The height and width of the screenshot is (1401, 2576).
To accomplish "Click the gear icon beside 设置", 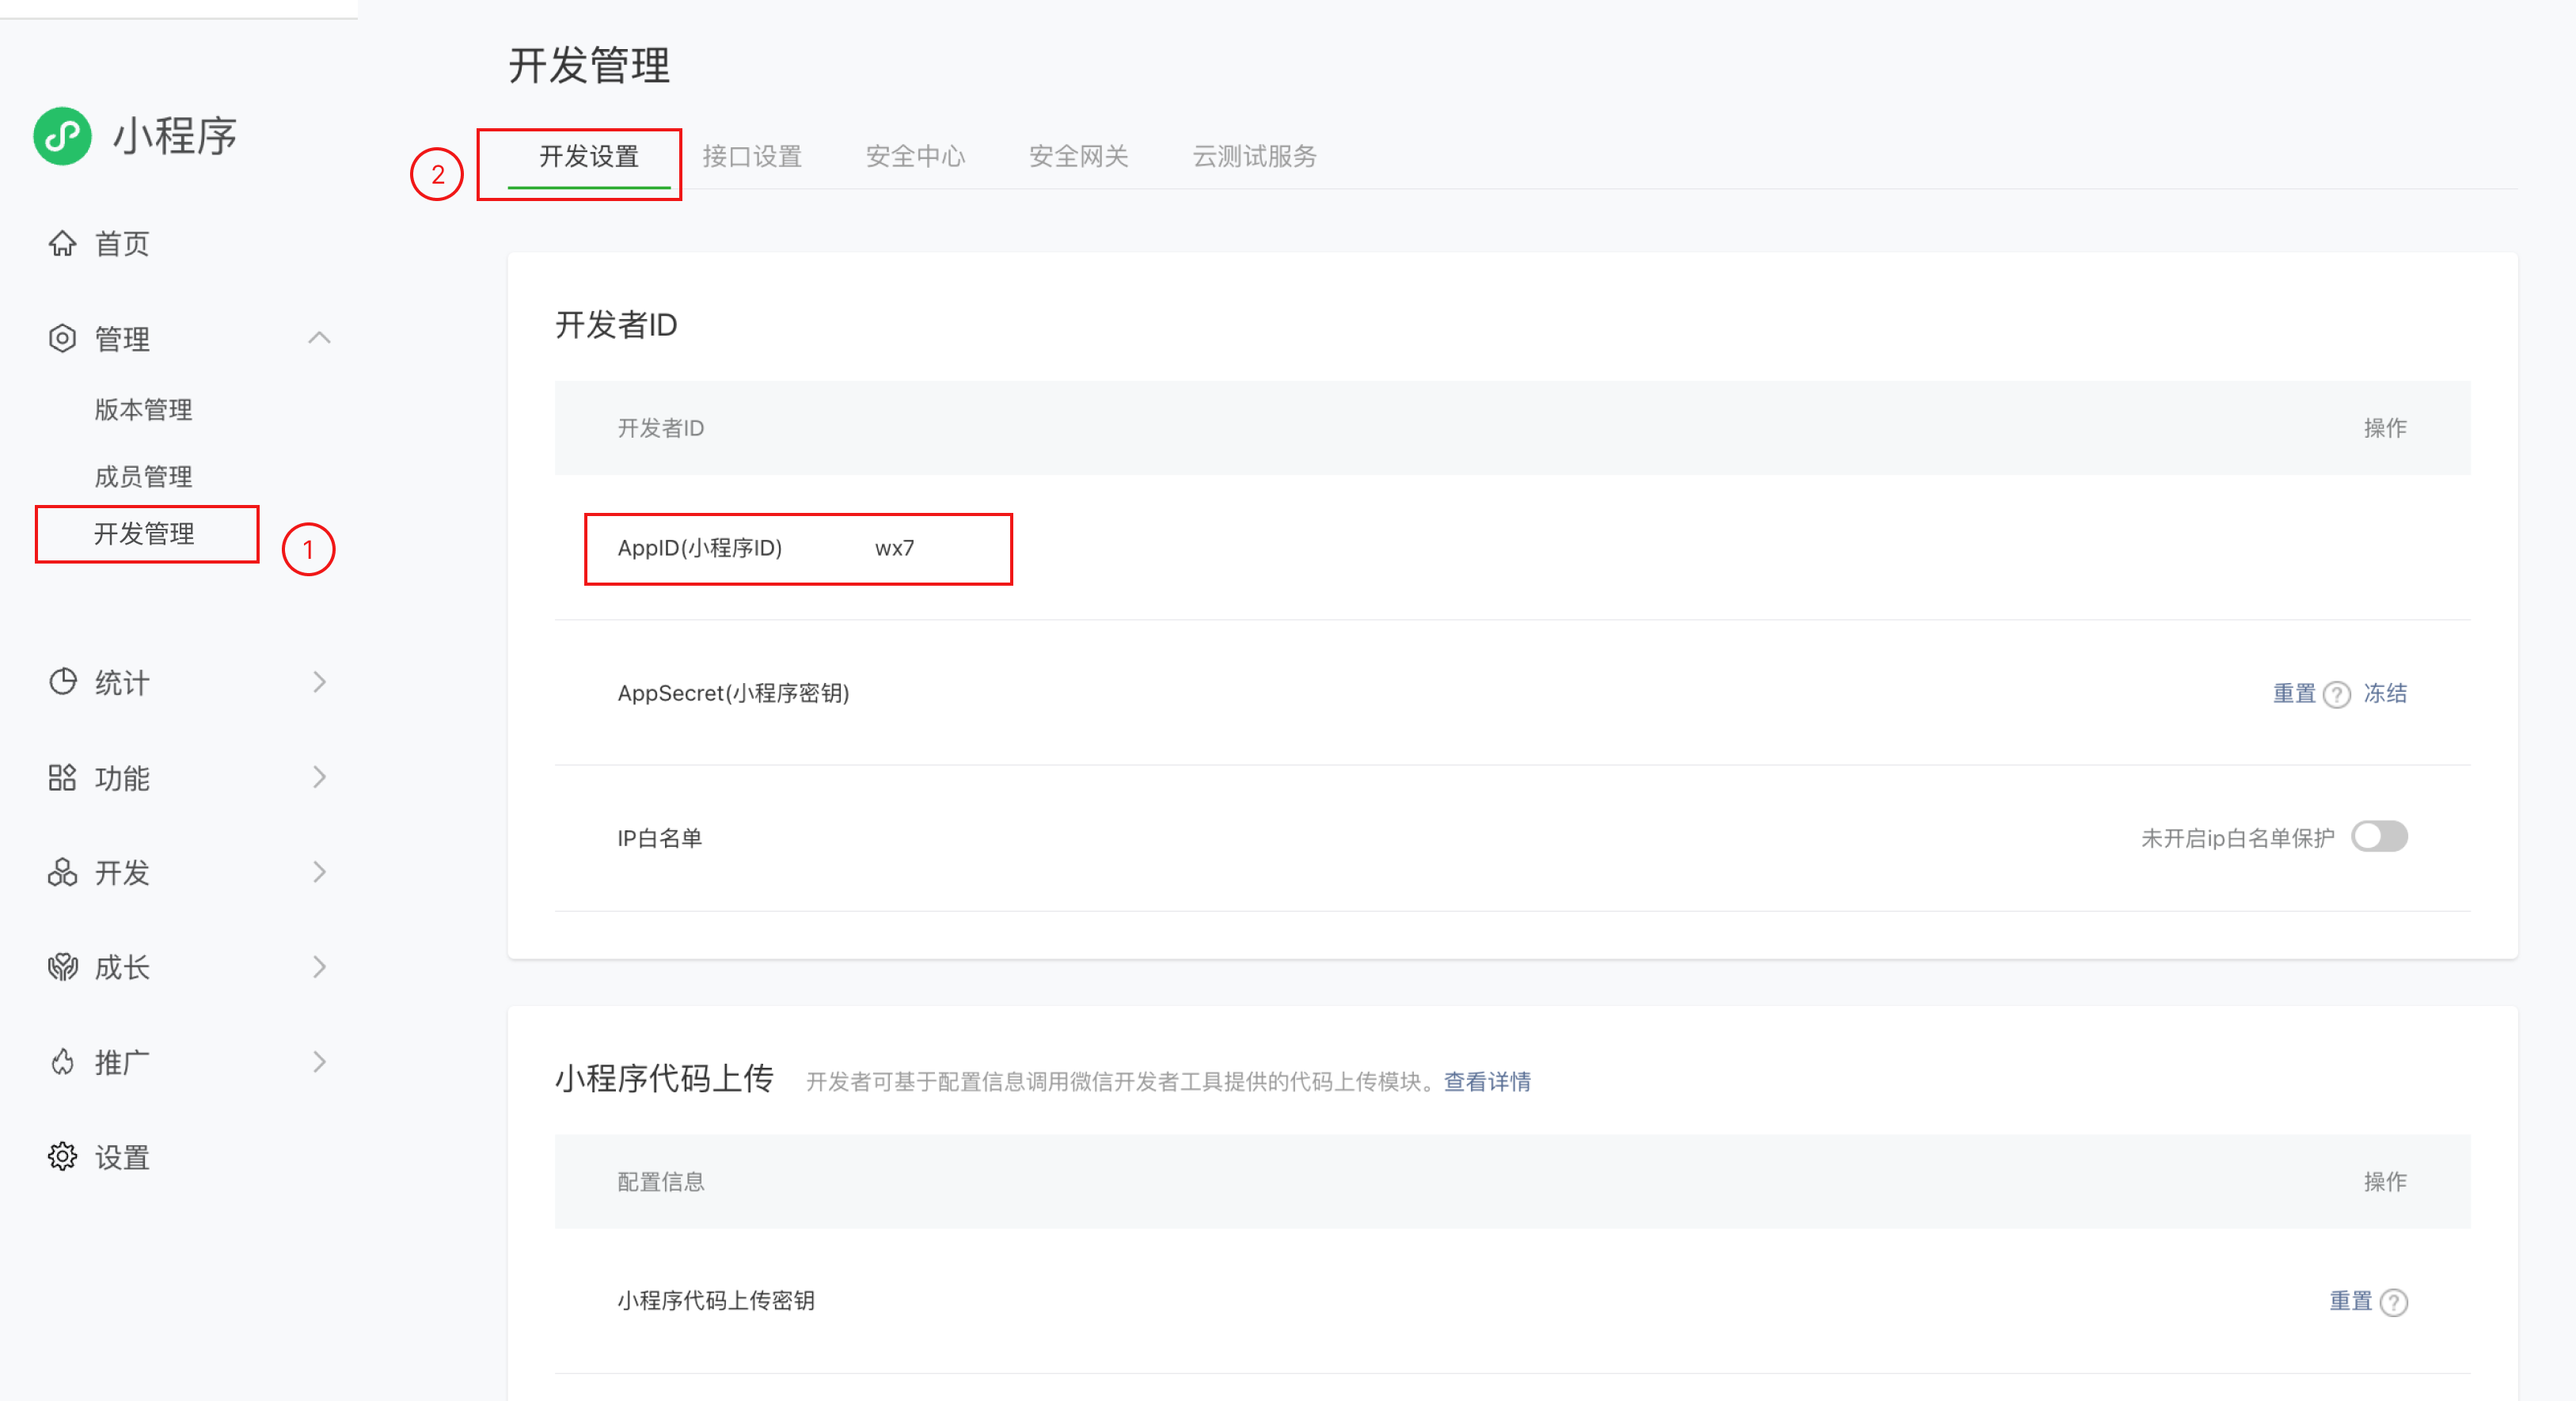I will coord(62,1157).
